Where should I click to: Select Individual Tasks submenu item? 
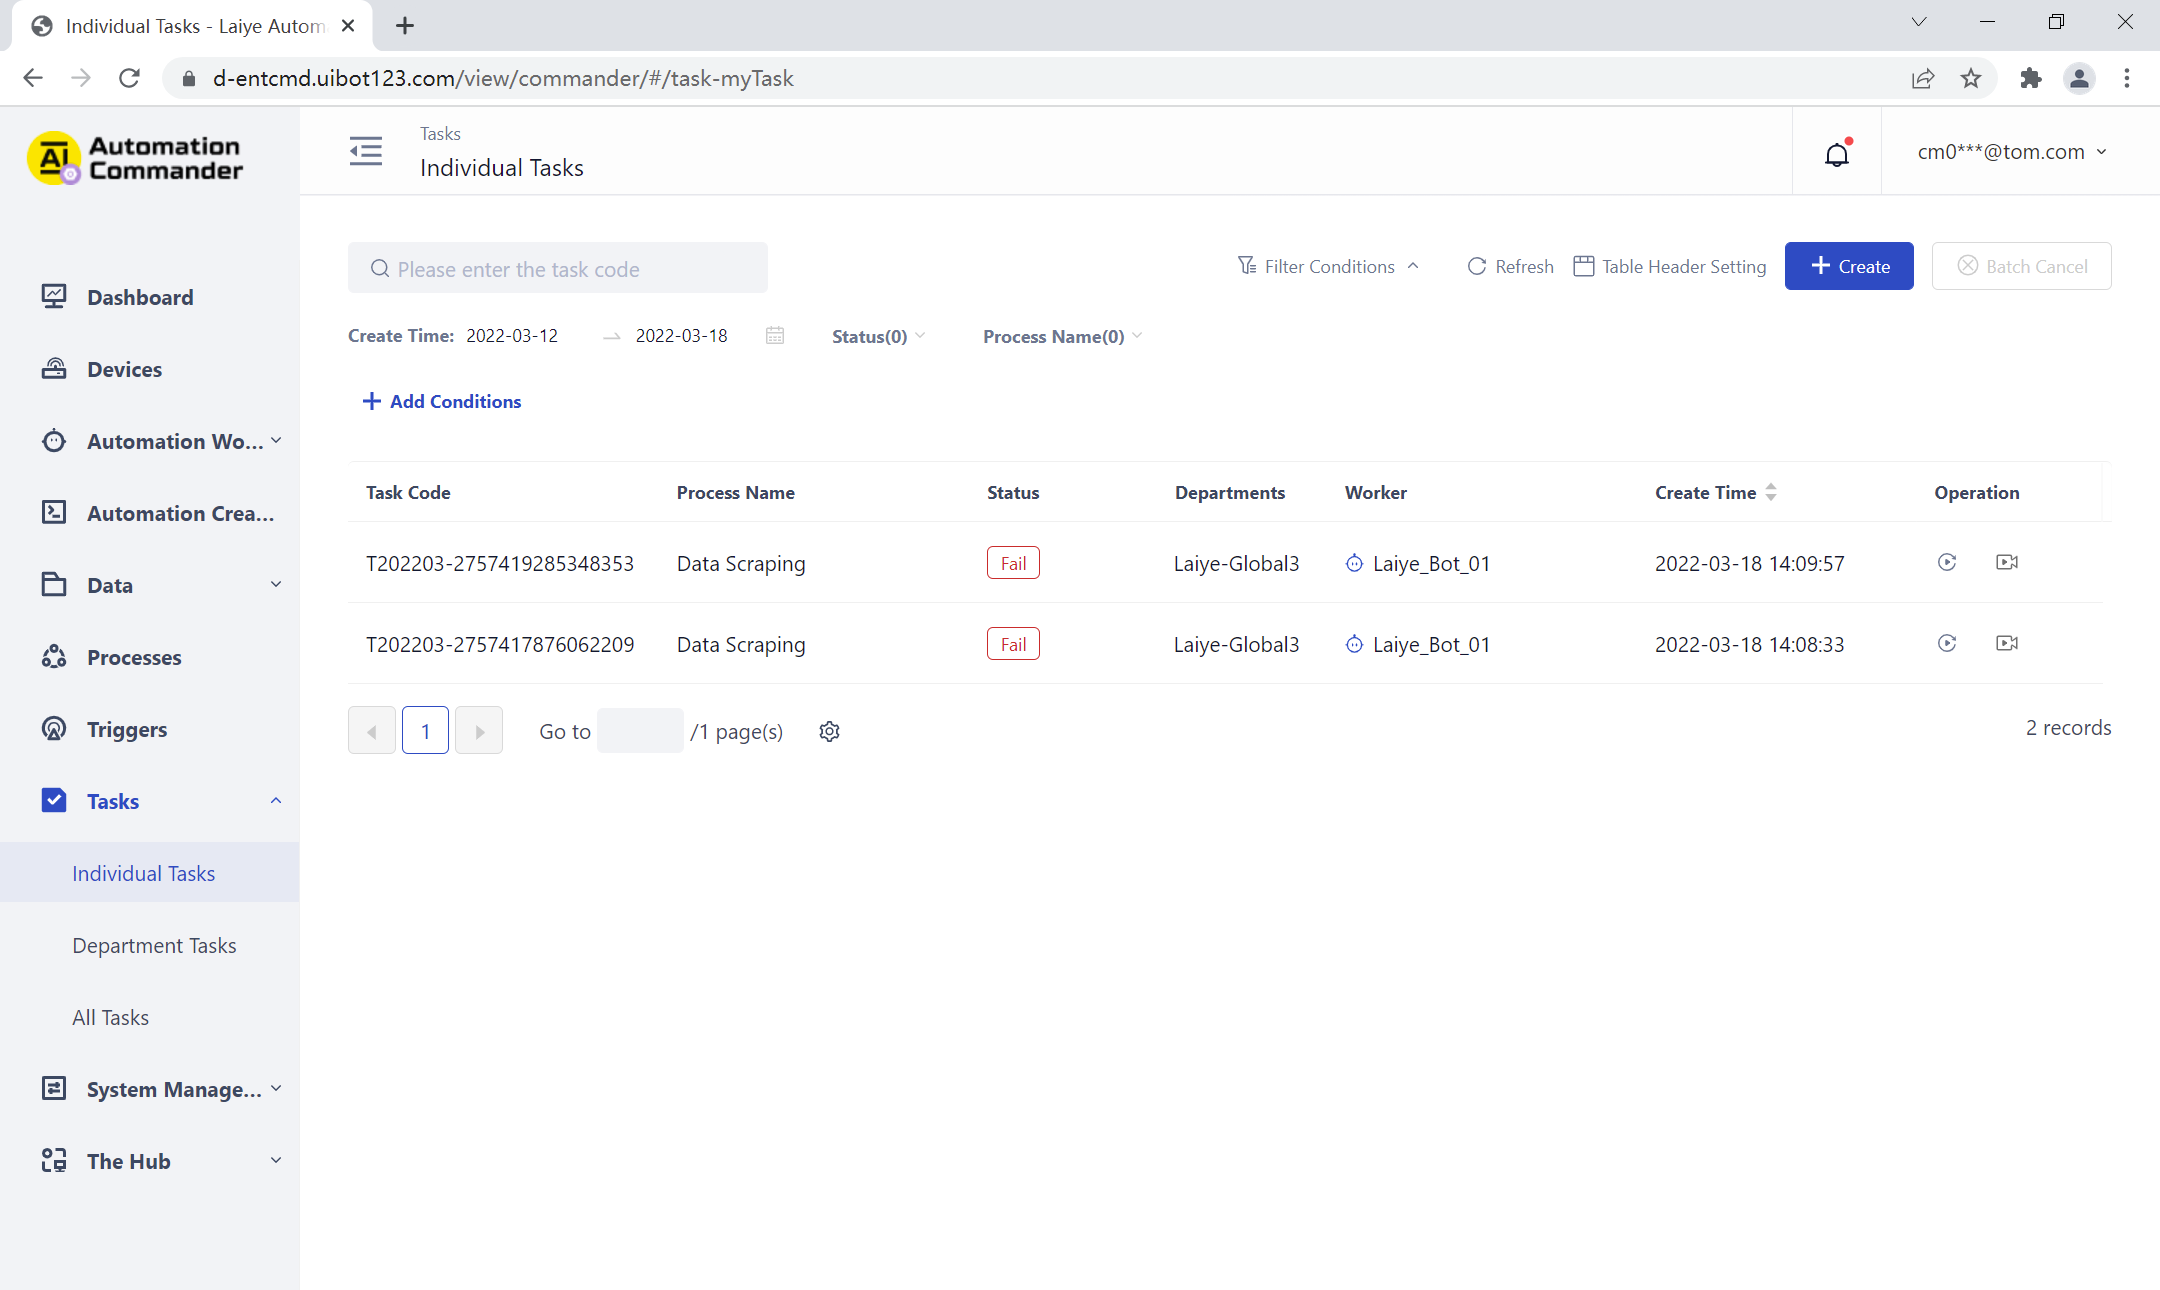(150, 873)
